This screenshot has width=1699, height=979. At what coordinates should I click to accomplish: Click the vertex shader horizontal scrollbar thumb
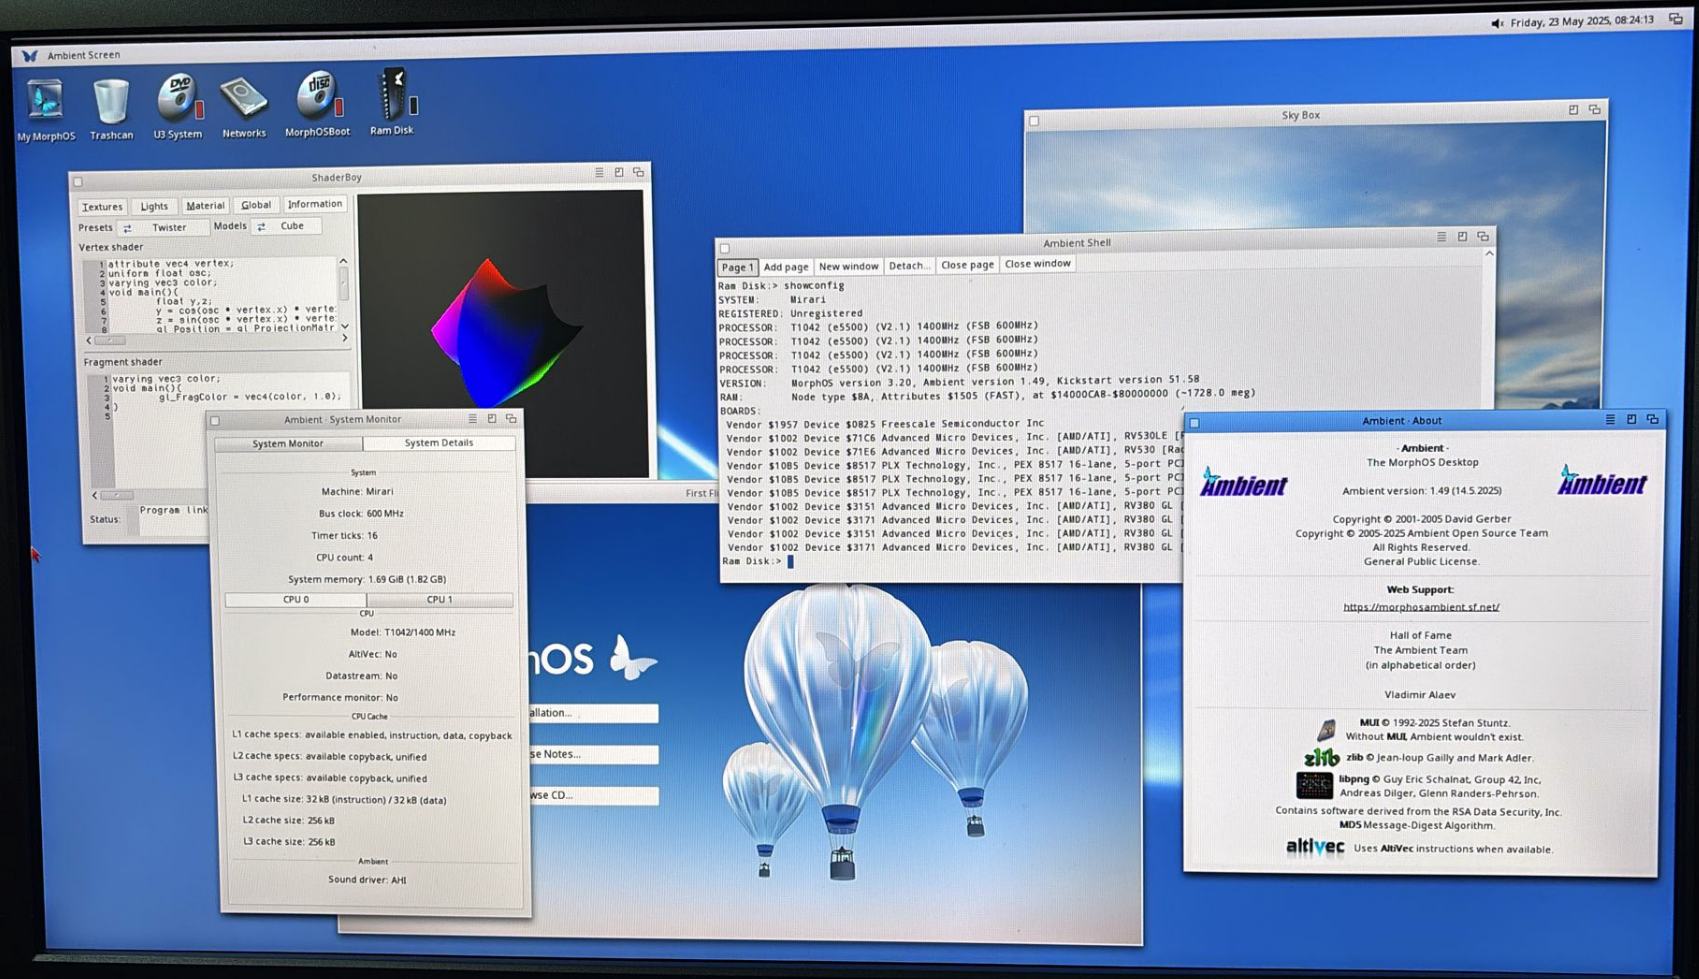[x=110, y=341]
